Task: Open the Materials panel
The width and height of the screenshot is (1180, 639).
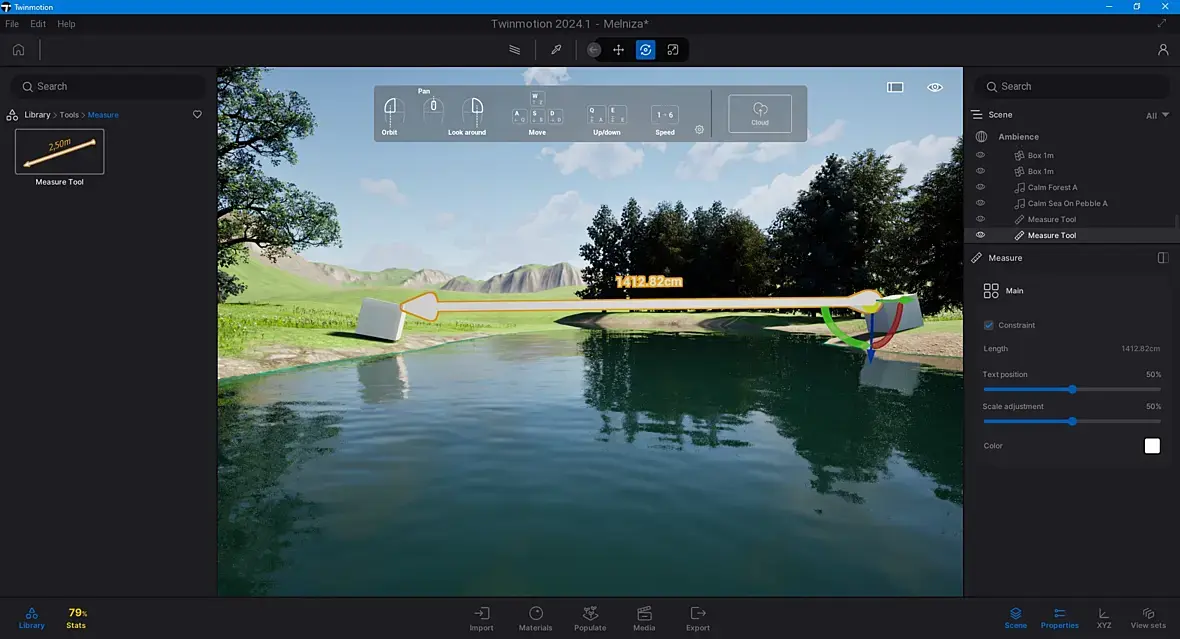Action: (536, 619)
